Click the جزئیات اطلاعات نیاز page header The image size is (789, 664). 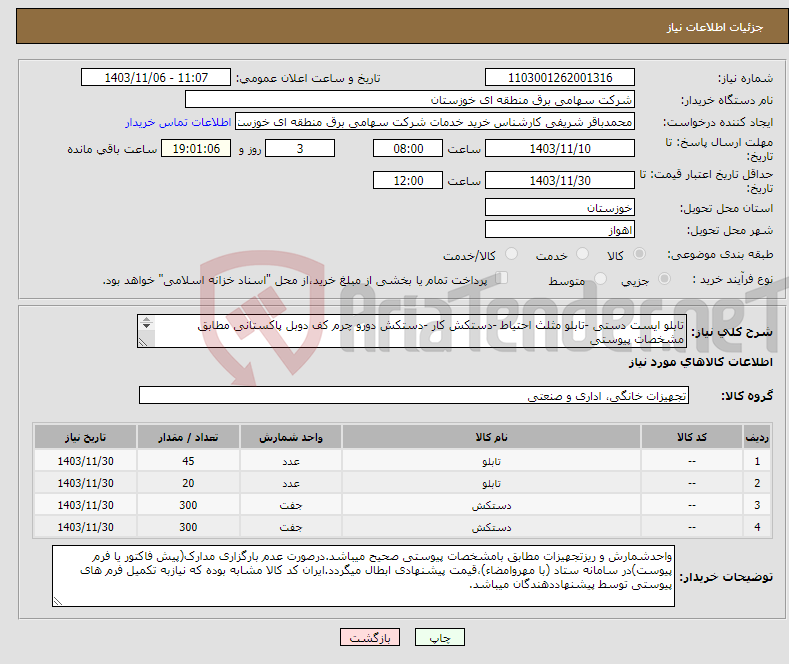[x=715, y=27]
